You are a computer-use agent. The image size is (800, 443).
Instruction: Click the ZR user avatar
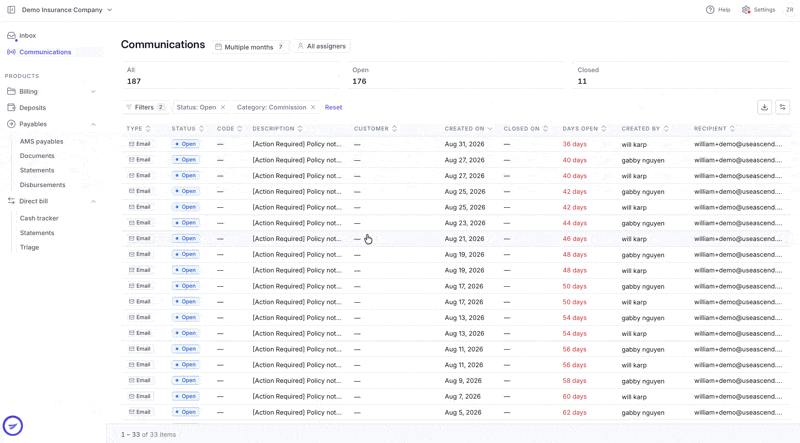[x=790, y=10]
